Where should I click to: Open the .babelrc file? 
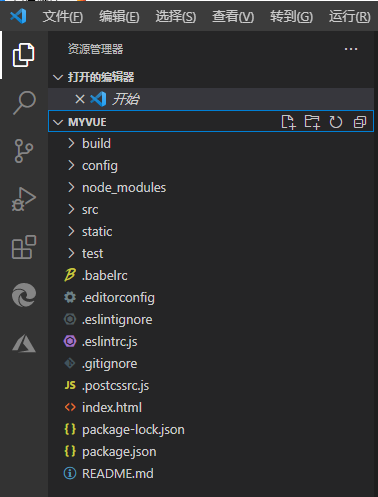211,275
